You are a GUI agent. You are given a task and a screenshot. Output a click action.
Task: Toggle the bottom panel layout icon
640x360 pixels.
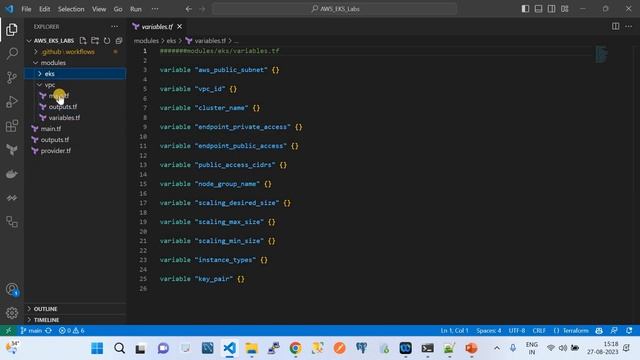click(538, 9)
